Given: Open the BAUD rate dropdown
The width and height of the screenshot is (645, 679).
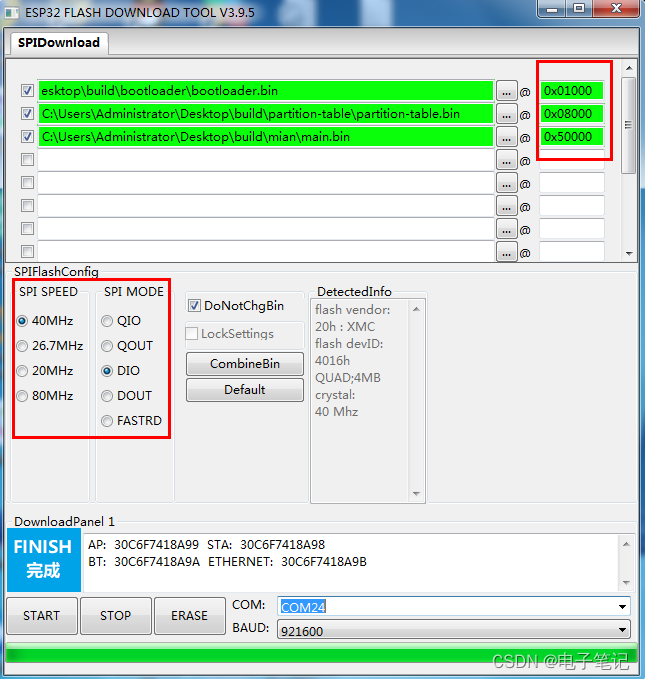Looking at the screenshot, I should [x=622, y=630].
